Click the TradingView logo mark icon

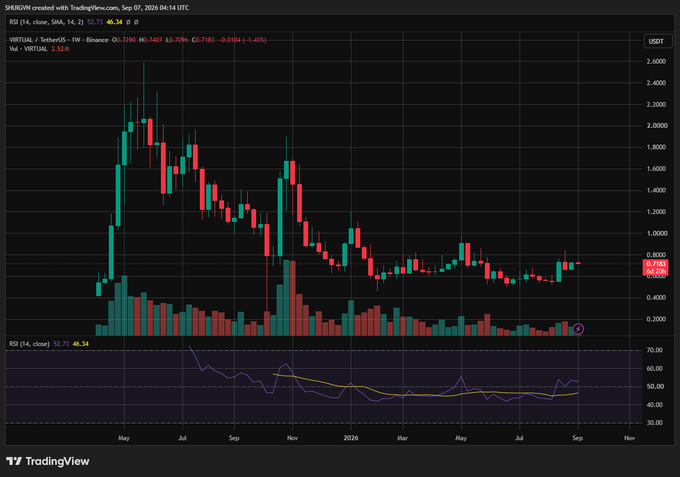coord(14,461)
